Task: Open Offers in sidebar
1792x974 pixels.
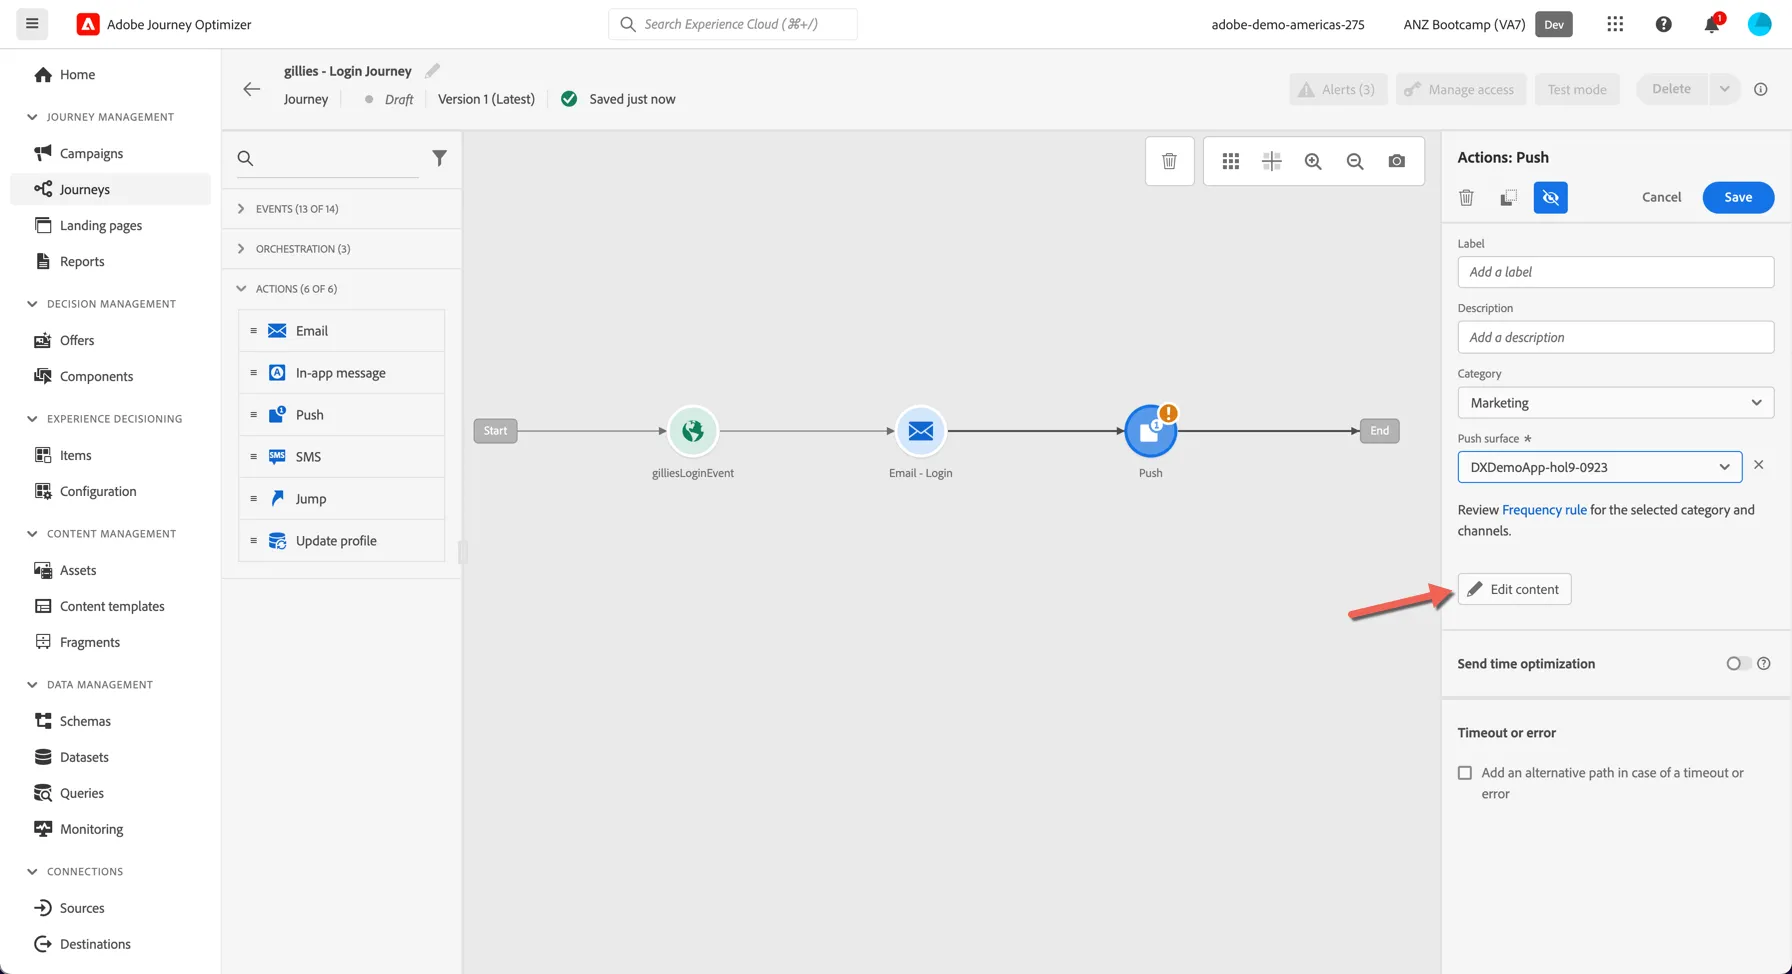Action: pyautogui.click(x=110, y=340)
